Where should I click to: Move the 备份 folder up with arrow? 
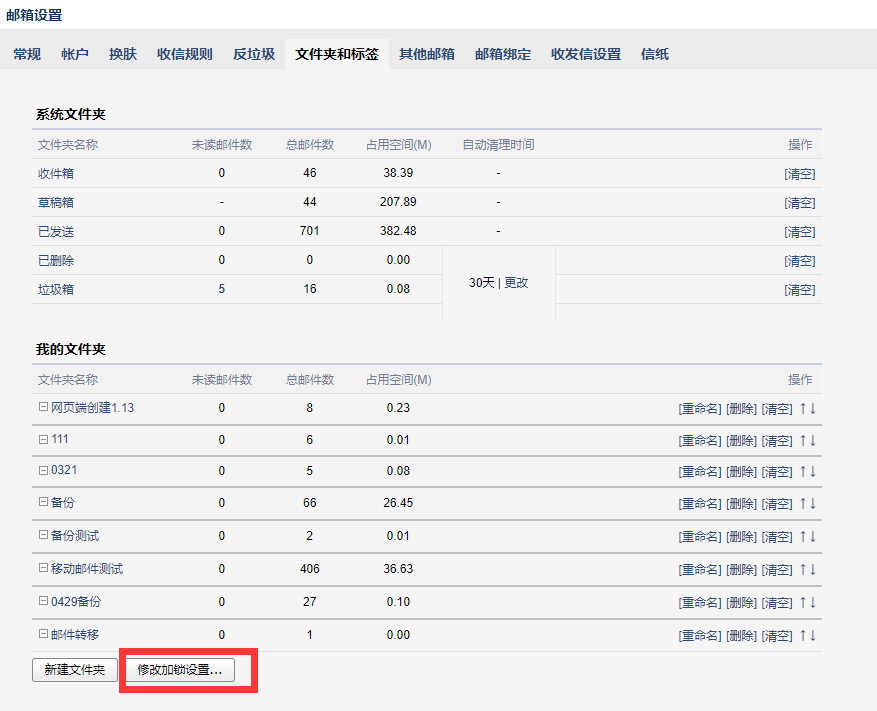(802, 503)
